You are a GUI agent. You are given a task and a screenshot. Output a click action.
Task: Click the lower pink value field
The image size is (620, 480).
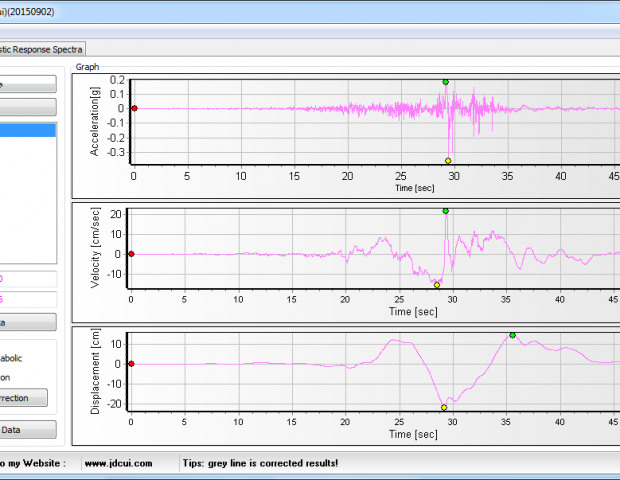(x=28, y=299)
